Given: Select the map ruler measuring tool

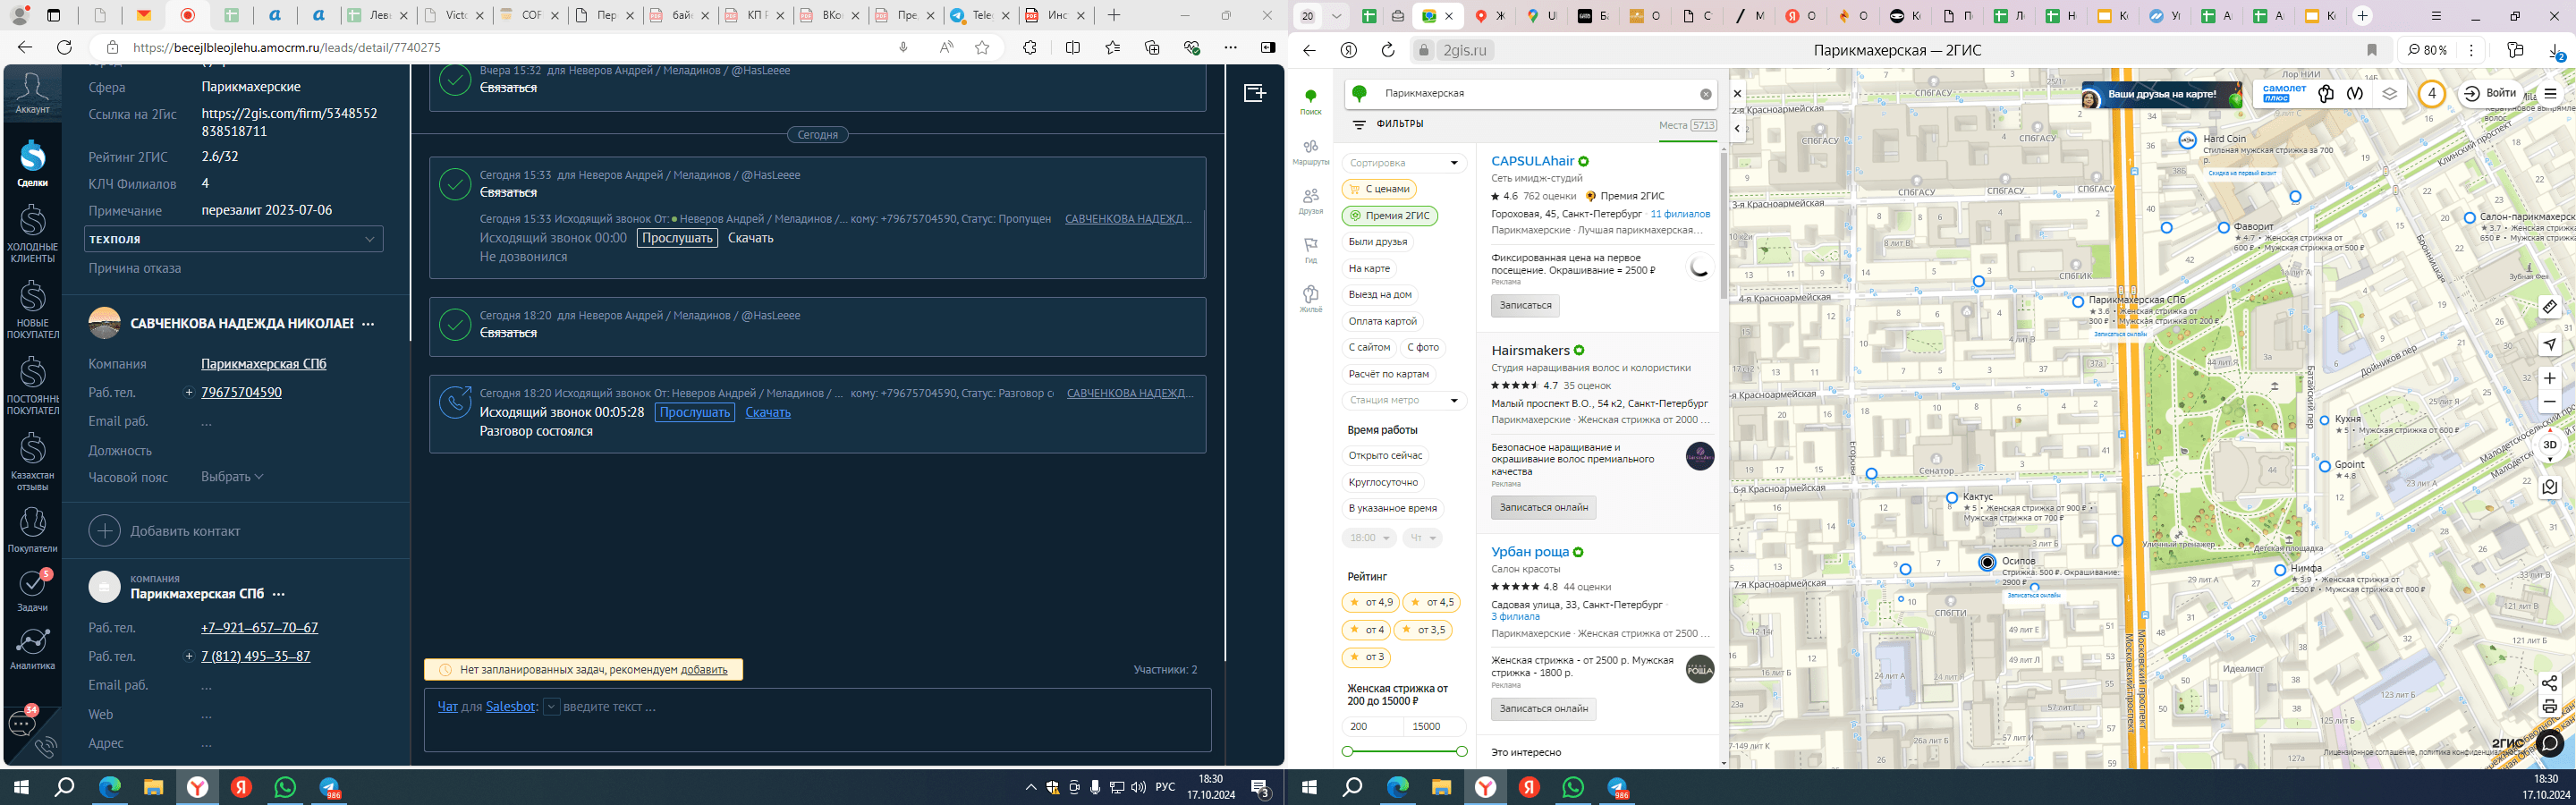Looking at the screenshot, I should point(2549,308).
